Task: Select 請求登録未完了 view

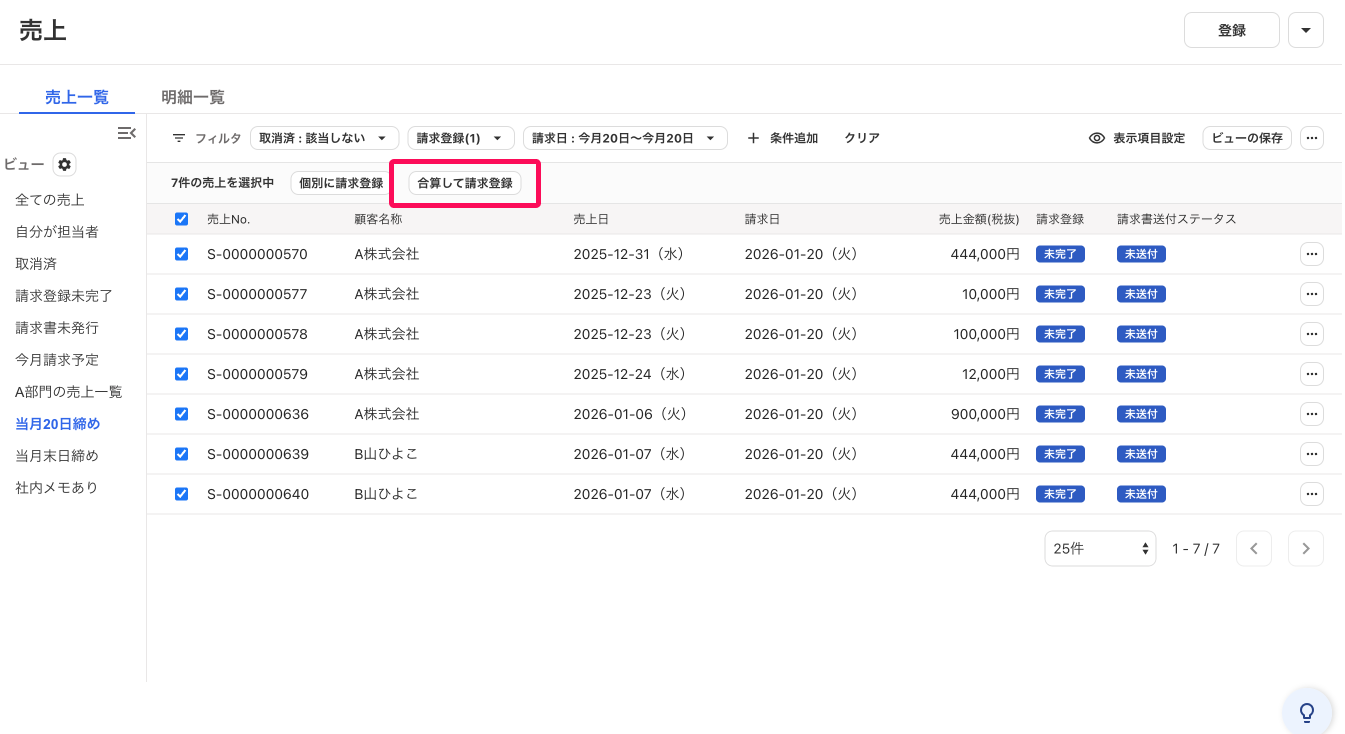Action: [64, 296]
